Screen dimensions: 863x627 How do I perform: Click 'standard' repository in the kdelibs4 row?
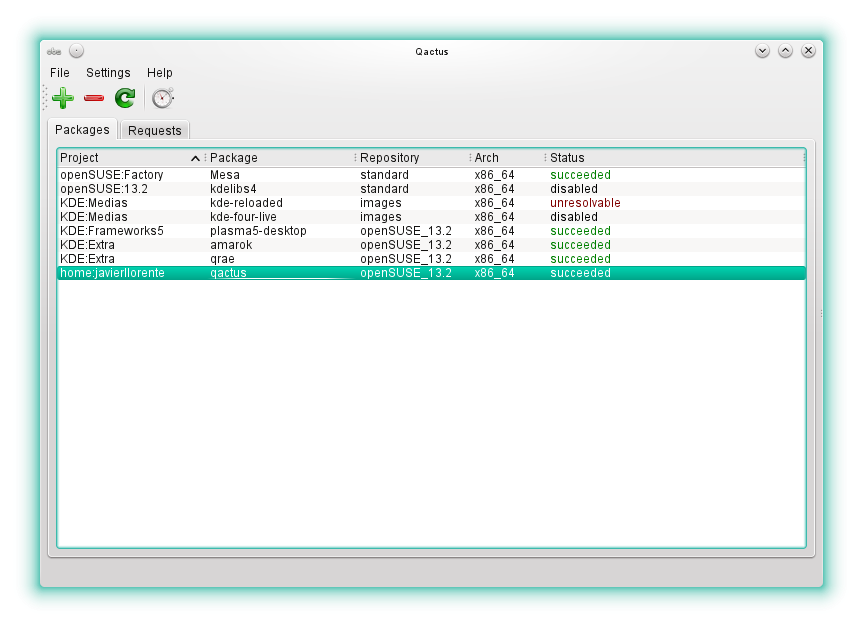tap(384, 189)
